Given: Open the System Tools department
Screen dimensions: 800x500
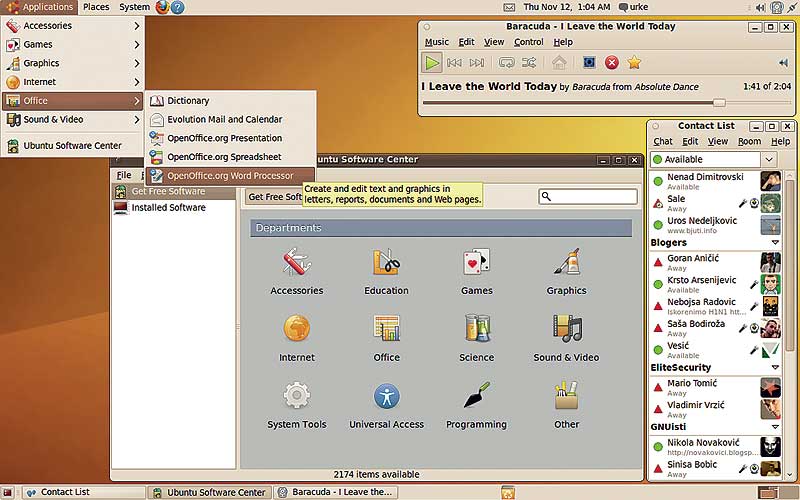Looking at the screenshot, I should tap(296, 405).
